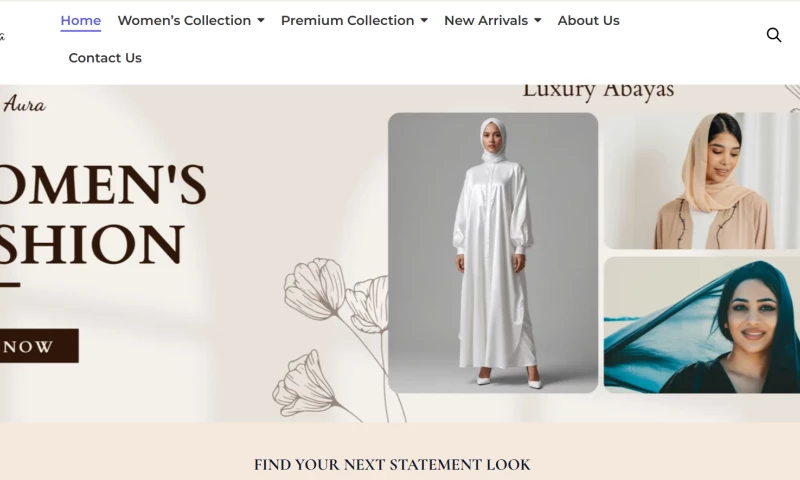Click Find Your Next Statement Look heading
The height and width of the screenshot is (480, 800).
click(392, 465)
